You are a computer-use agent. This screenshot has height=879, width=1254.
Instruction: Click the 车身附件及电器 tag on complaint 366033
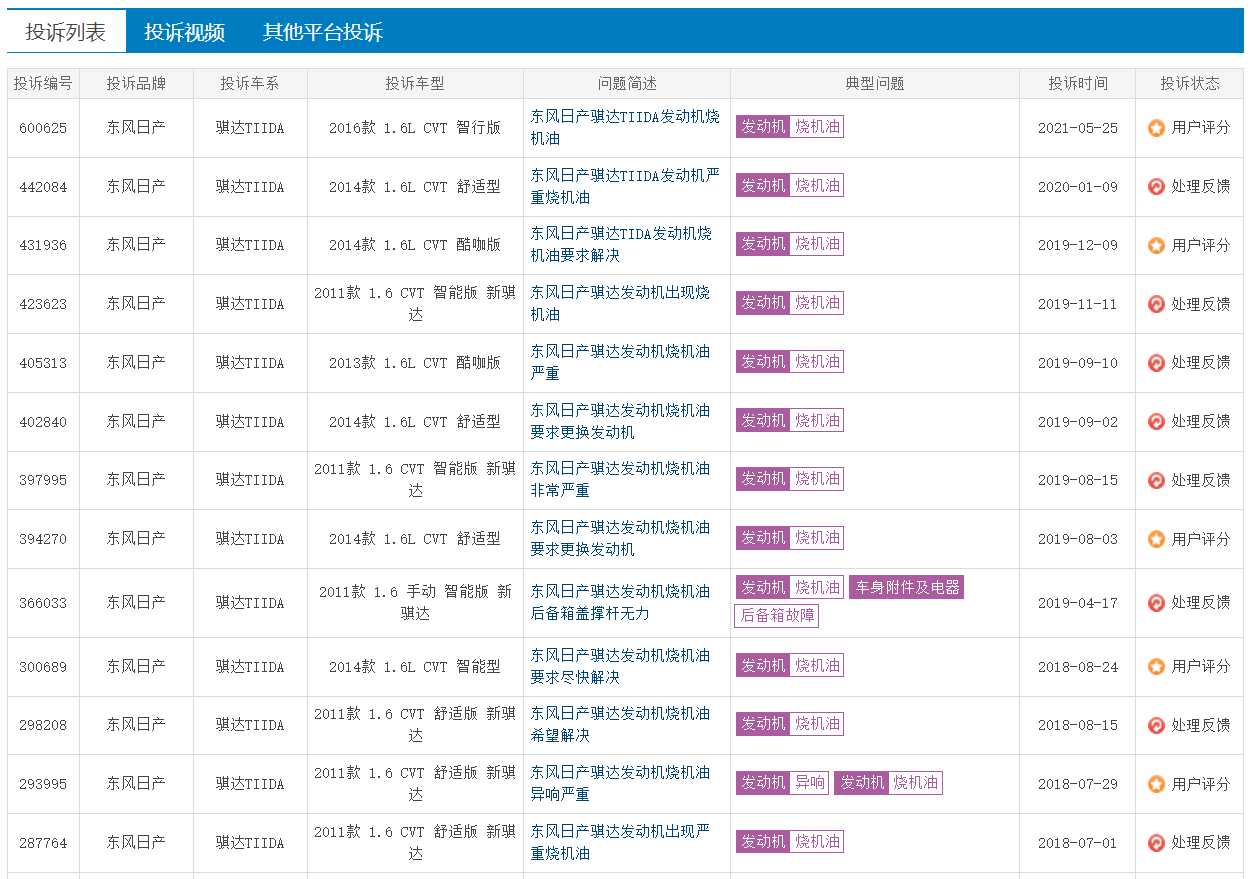click(x=905, y=587)
